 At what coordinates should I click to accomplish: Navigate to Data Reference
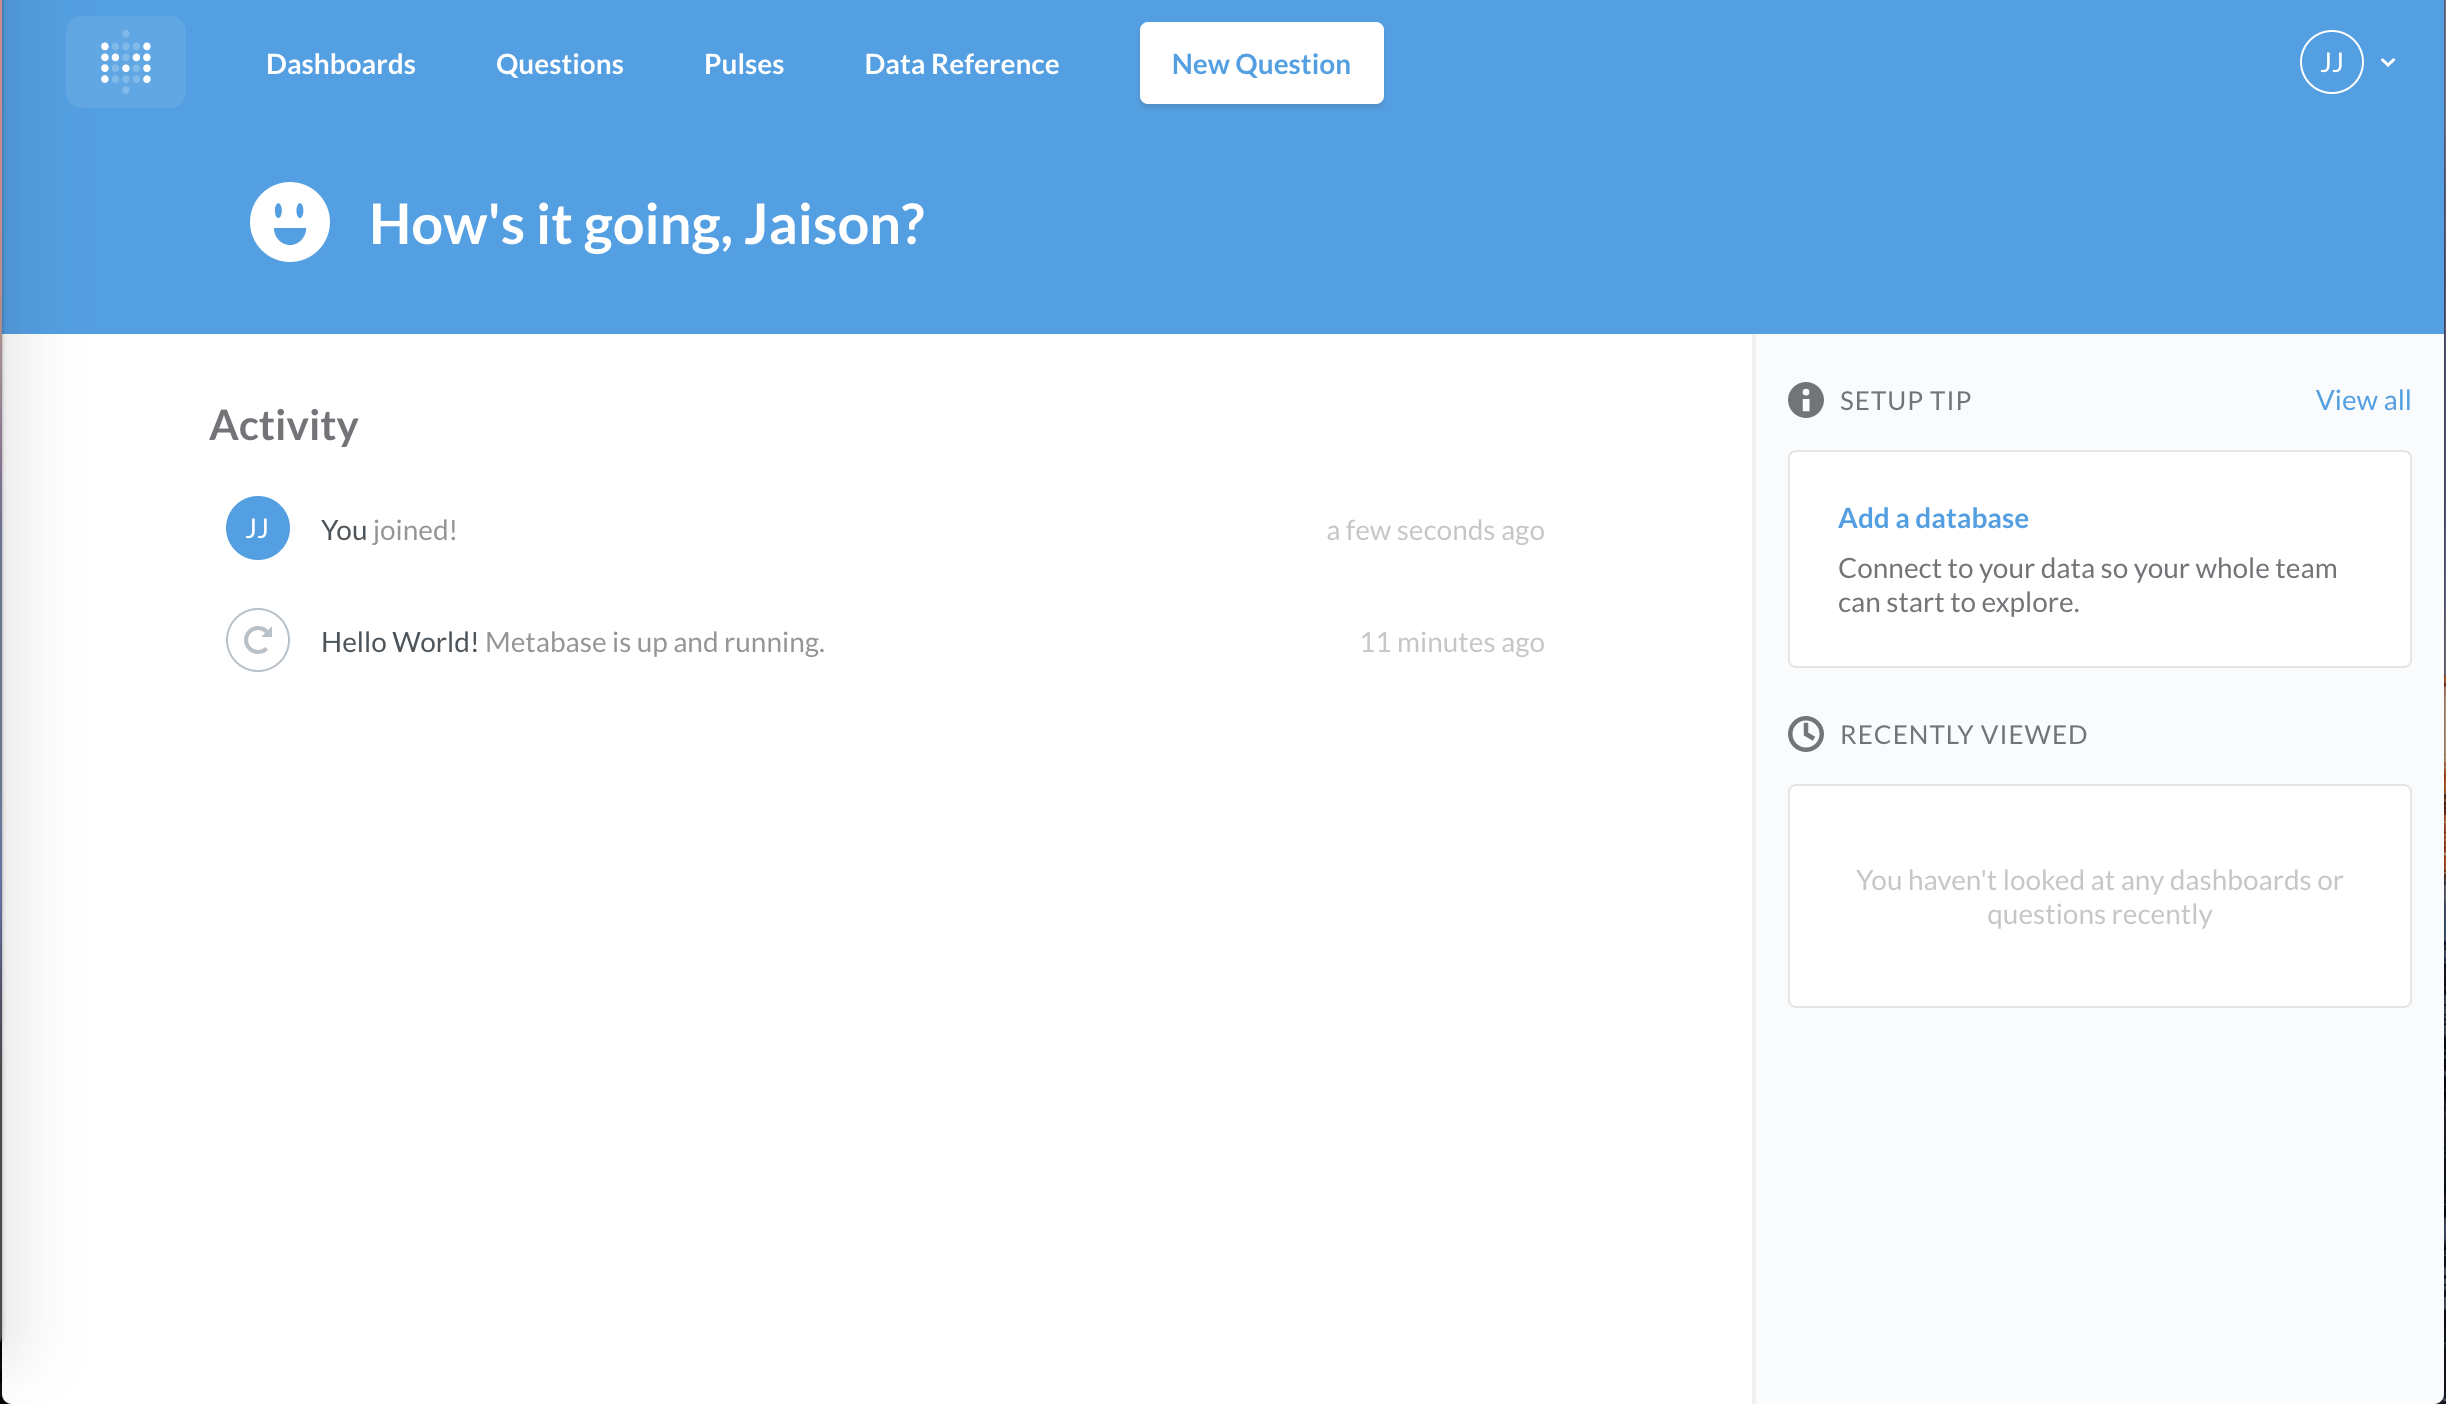click(961, 64)
